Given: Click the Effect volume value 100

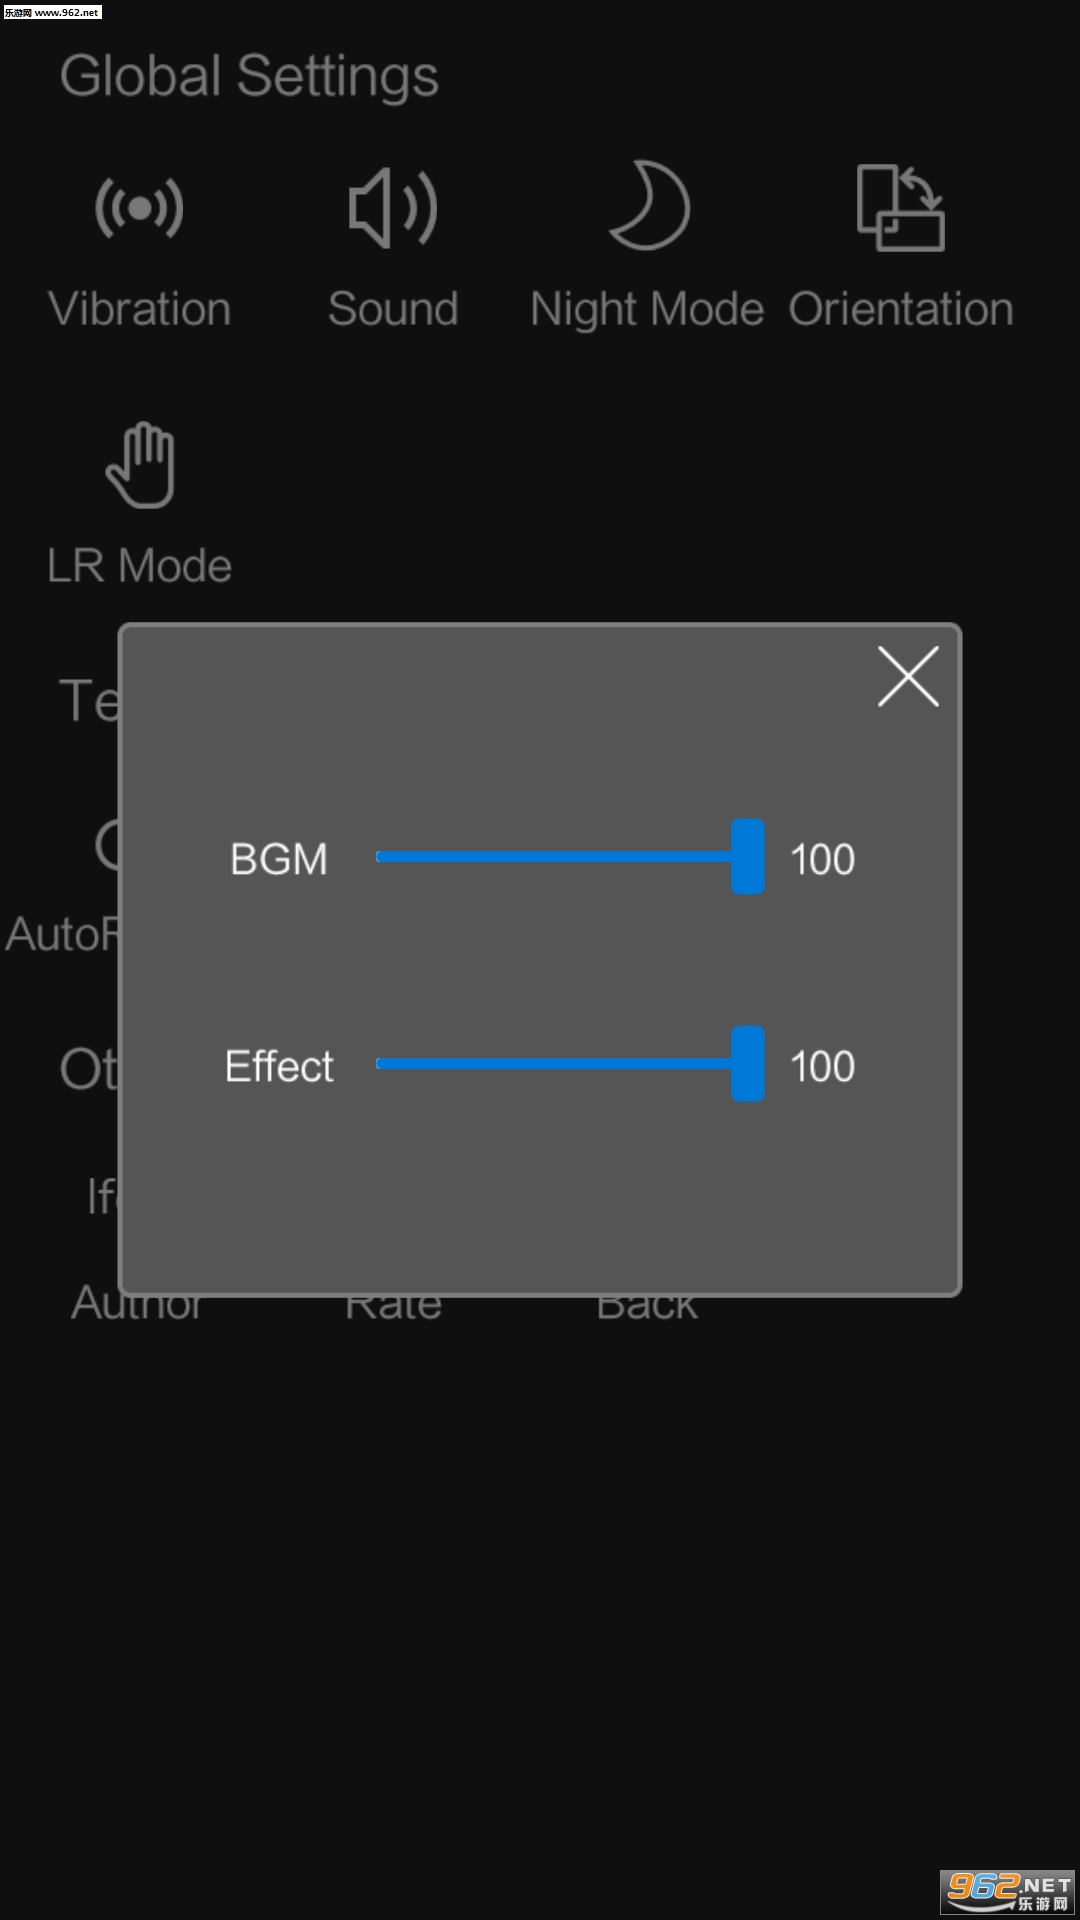Looking at the screenshot, I should (822, 1067).
